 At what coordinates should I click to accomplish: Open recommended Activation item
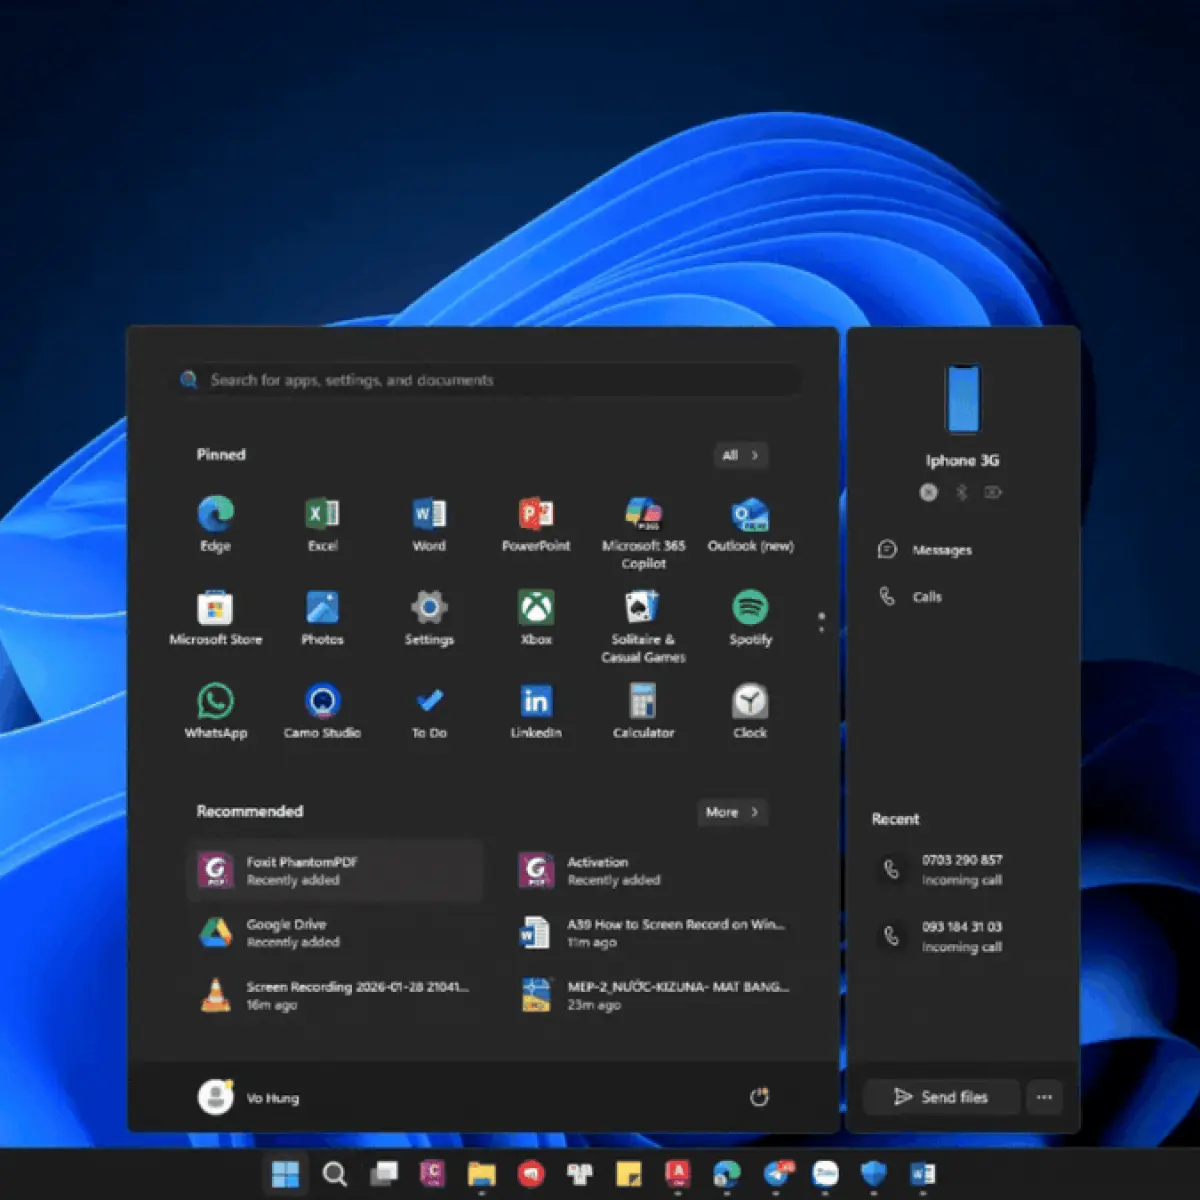655,870
